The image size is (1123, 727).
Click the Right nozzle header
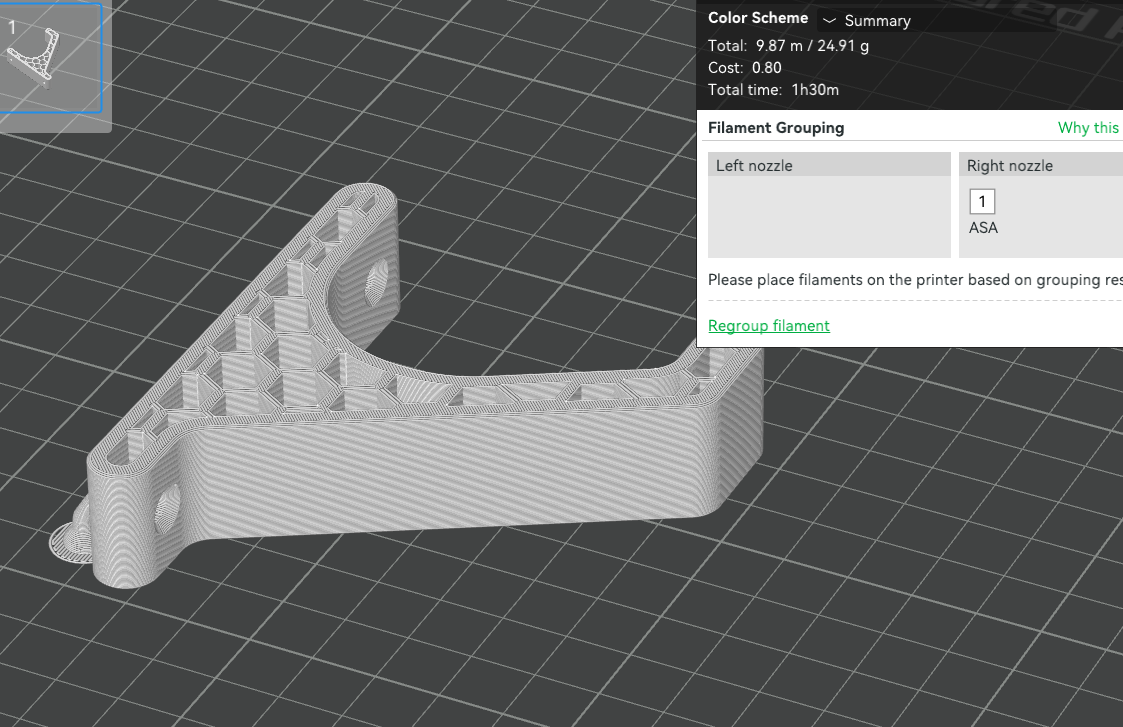click(1041, 165)
